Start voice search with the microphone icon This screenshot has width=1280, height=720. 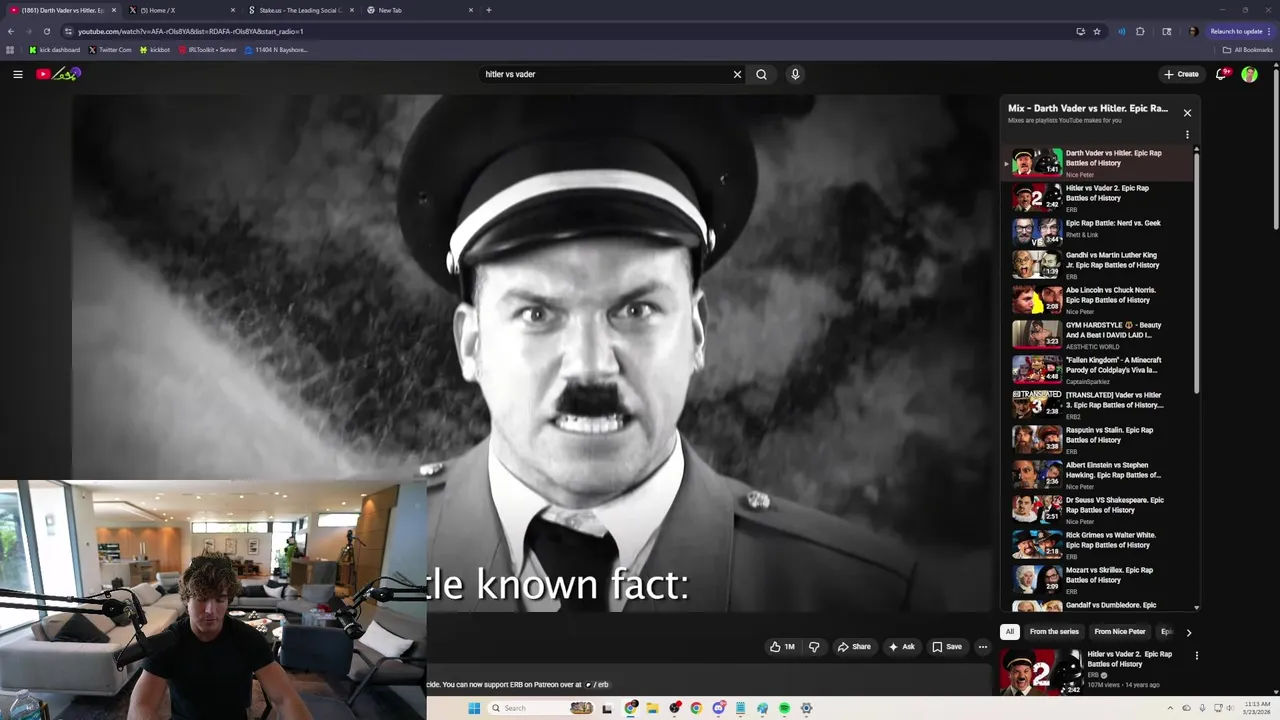(795, 74)
